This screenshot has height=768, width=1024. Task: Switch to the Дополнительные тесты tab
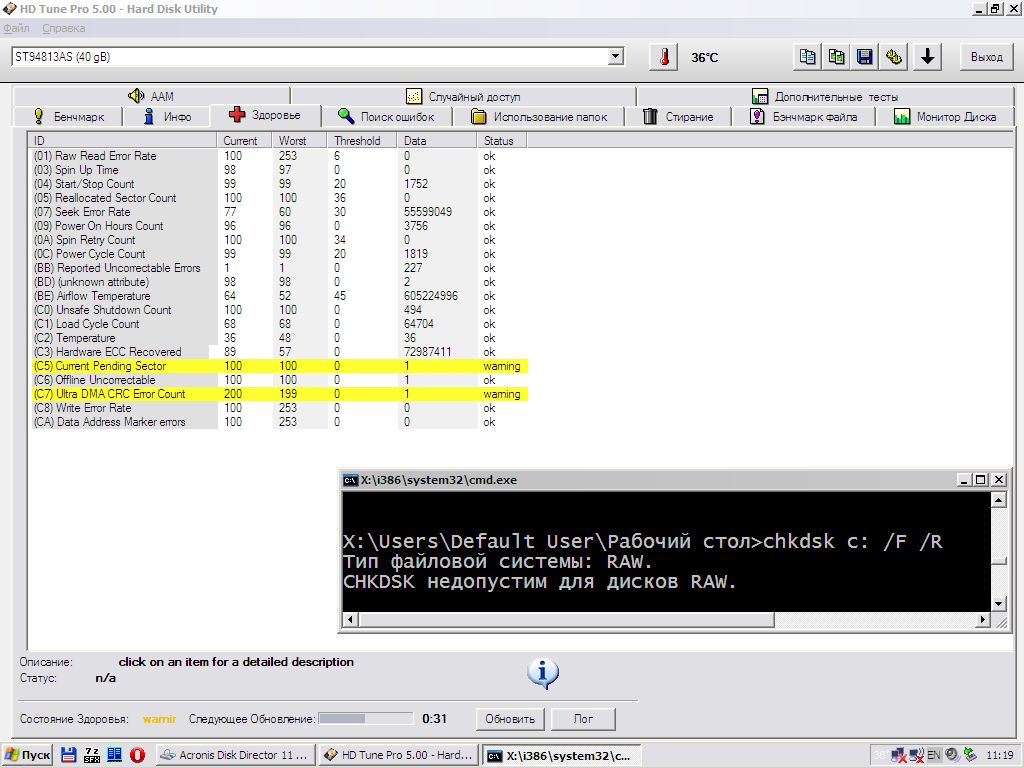825,96
